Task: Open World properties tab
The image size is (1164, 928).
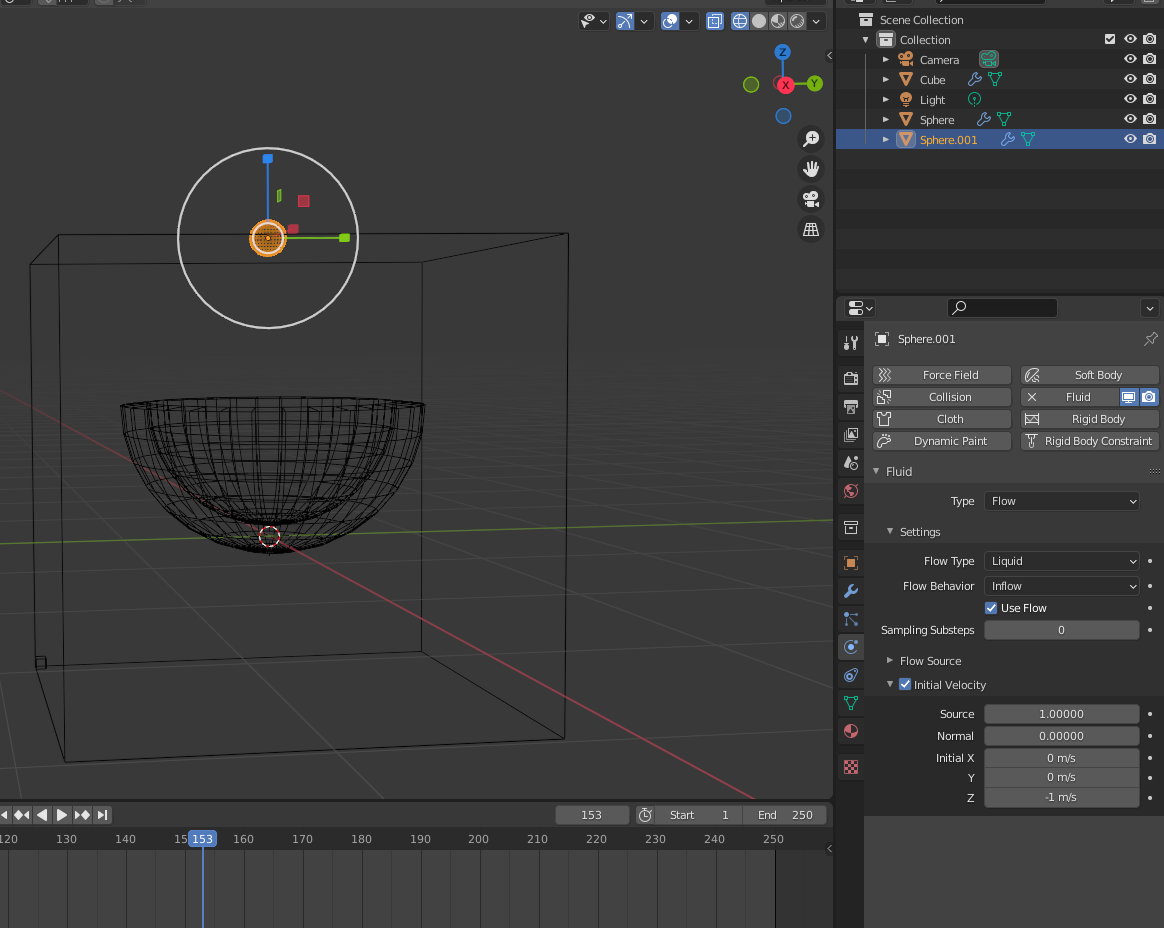Action: (x=851, y=491)
